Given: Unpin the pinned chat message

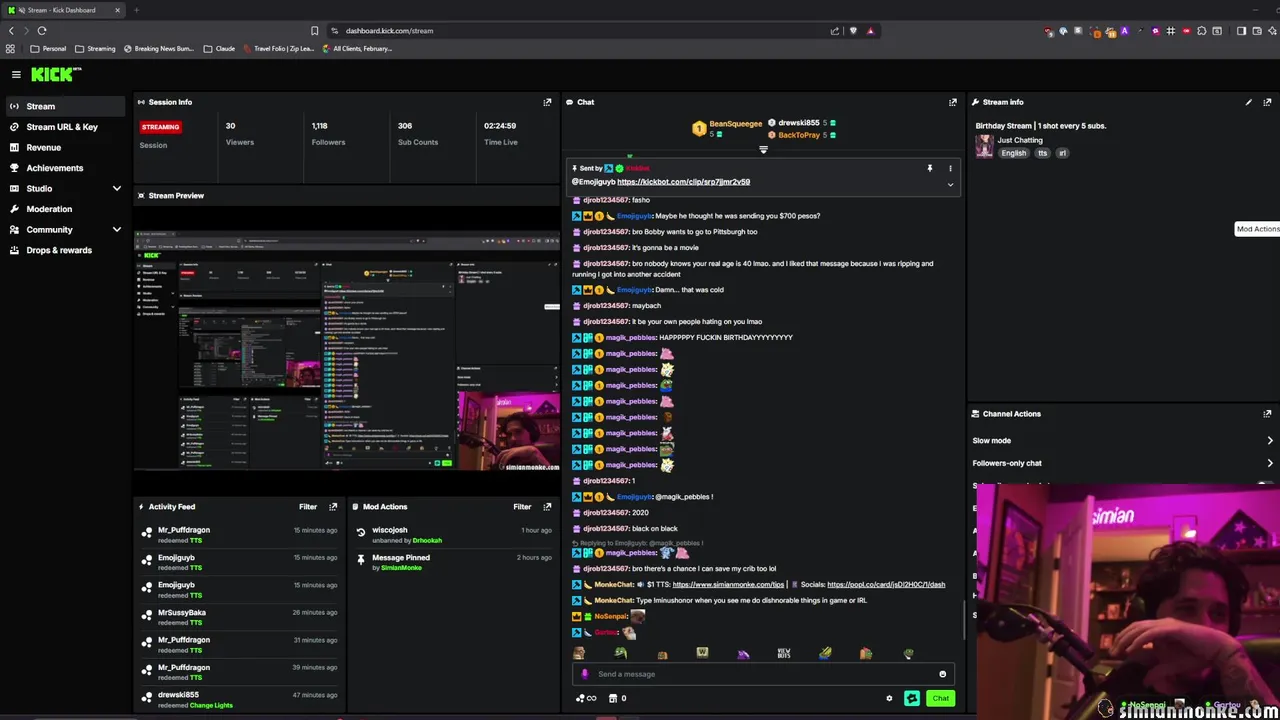Looking at the screenshot, I should pos(929,168).
